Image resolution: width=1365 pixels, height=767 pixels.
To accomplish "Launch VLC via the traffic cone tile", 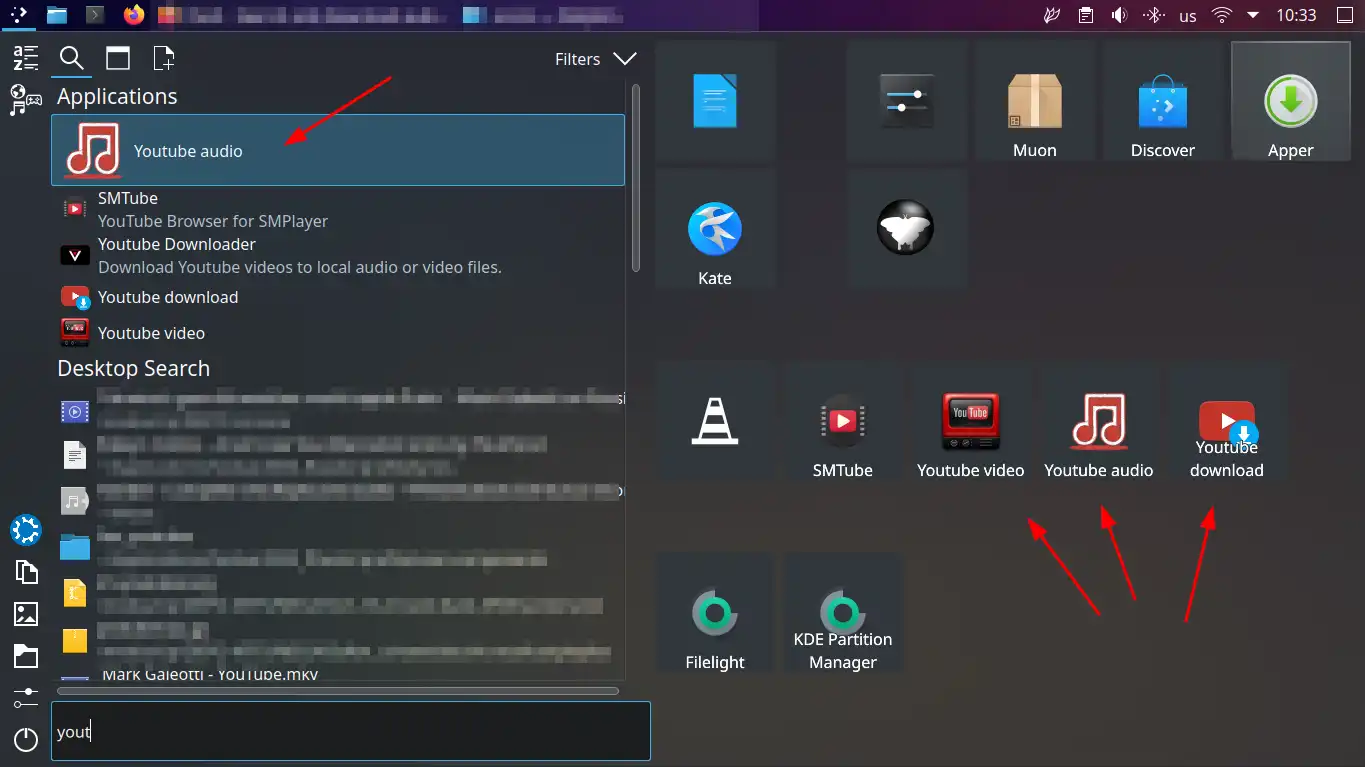I will tap(715, 421).
